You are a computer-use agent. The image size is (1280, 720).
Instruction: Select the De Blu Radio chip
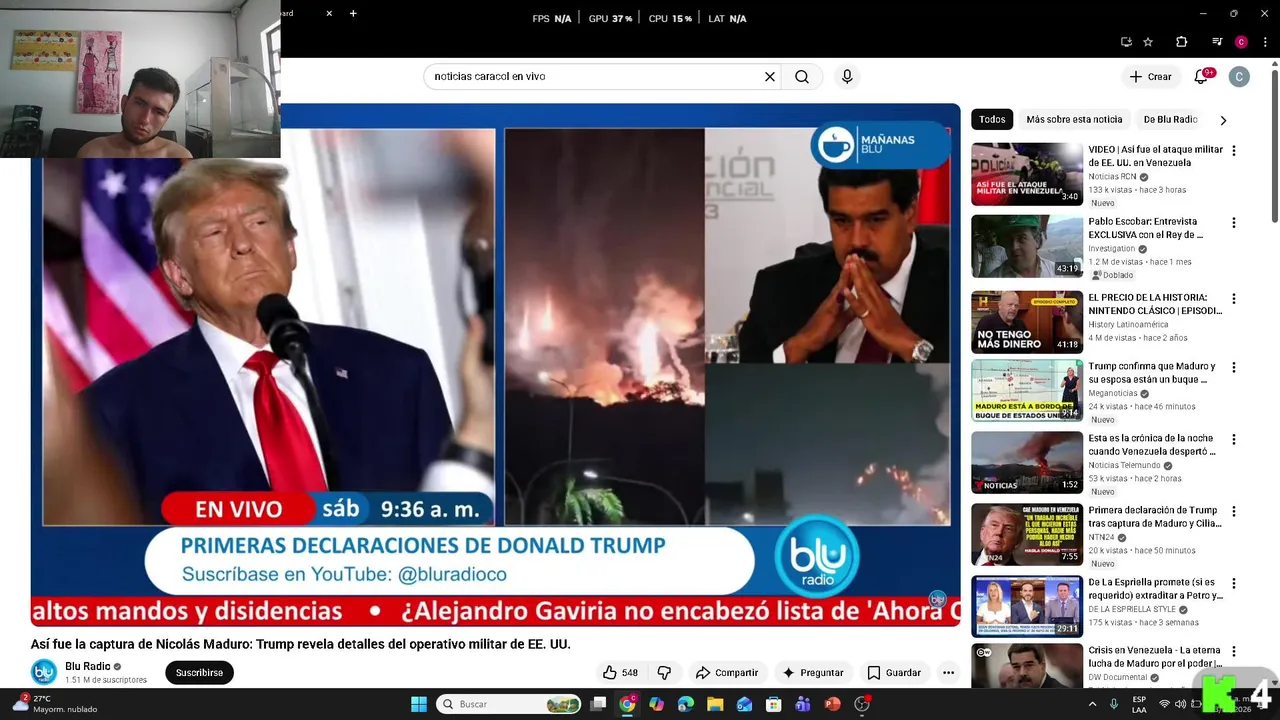pyautogui.click(x=1170, y=119)
